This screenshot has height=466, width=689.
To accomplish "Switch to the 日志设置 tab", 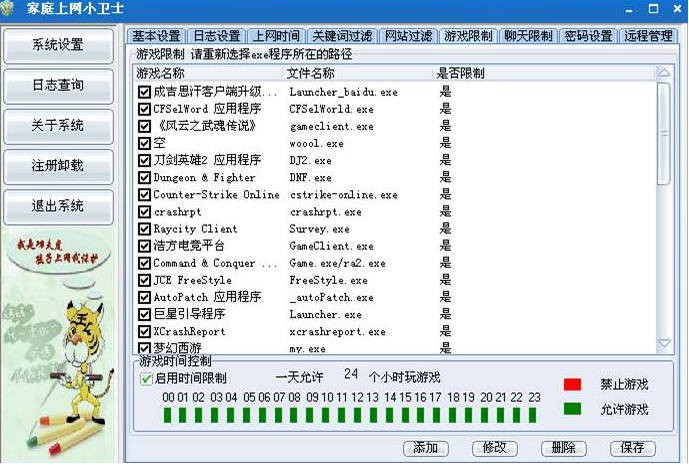I will (x=217, y=36).
